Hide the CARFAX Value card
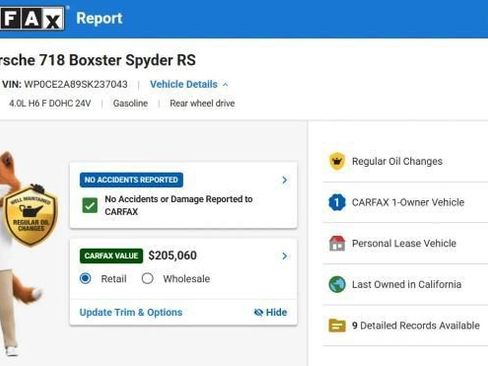 coord(271,312)
